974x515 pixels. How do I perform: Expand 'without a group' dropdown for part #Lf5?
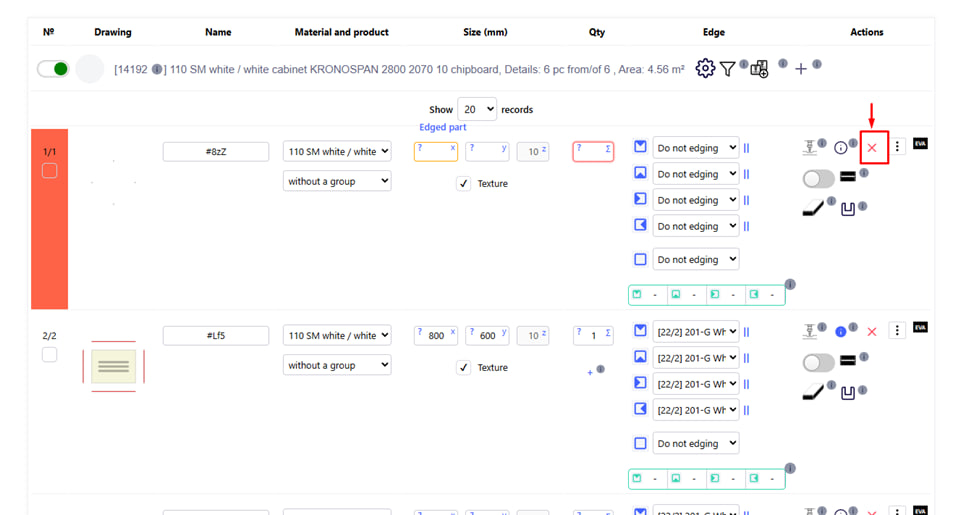pos(337,366)
